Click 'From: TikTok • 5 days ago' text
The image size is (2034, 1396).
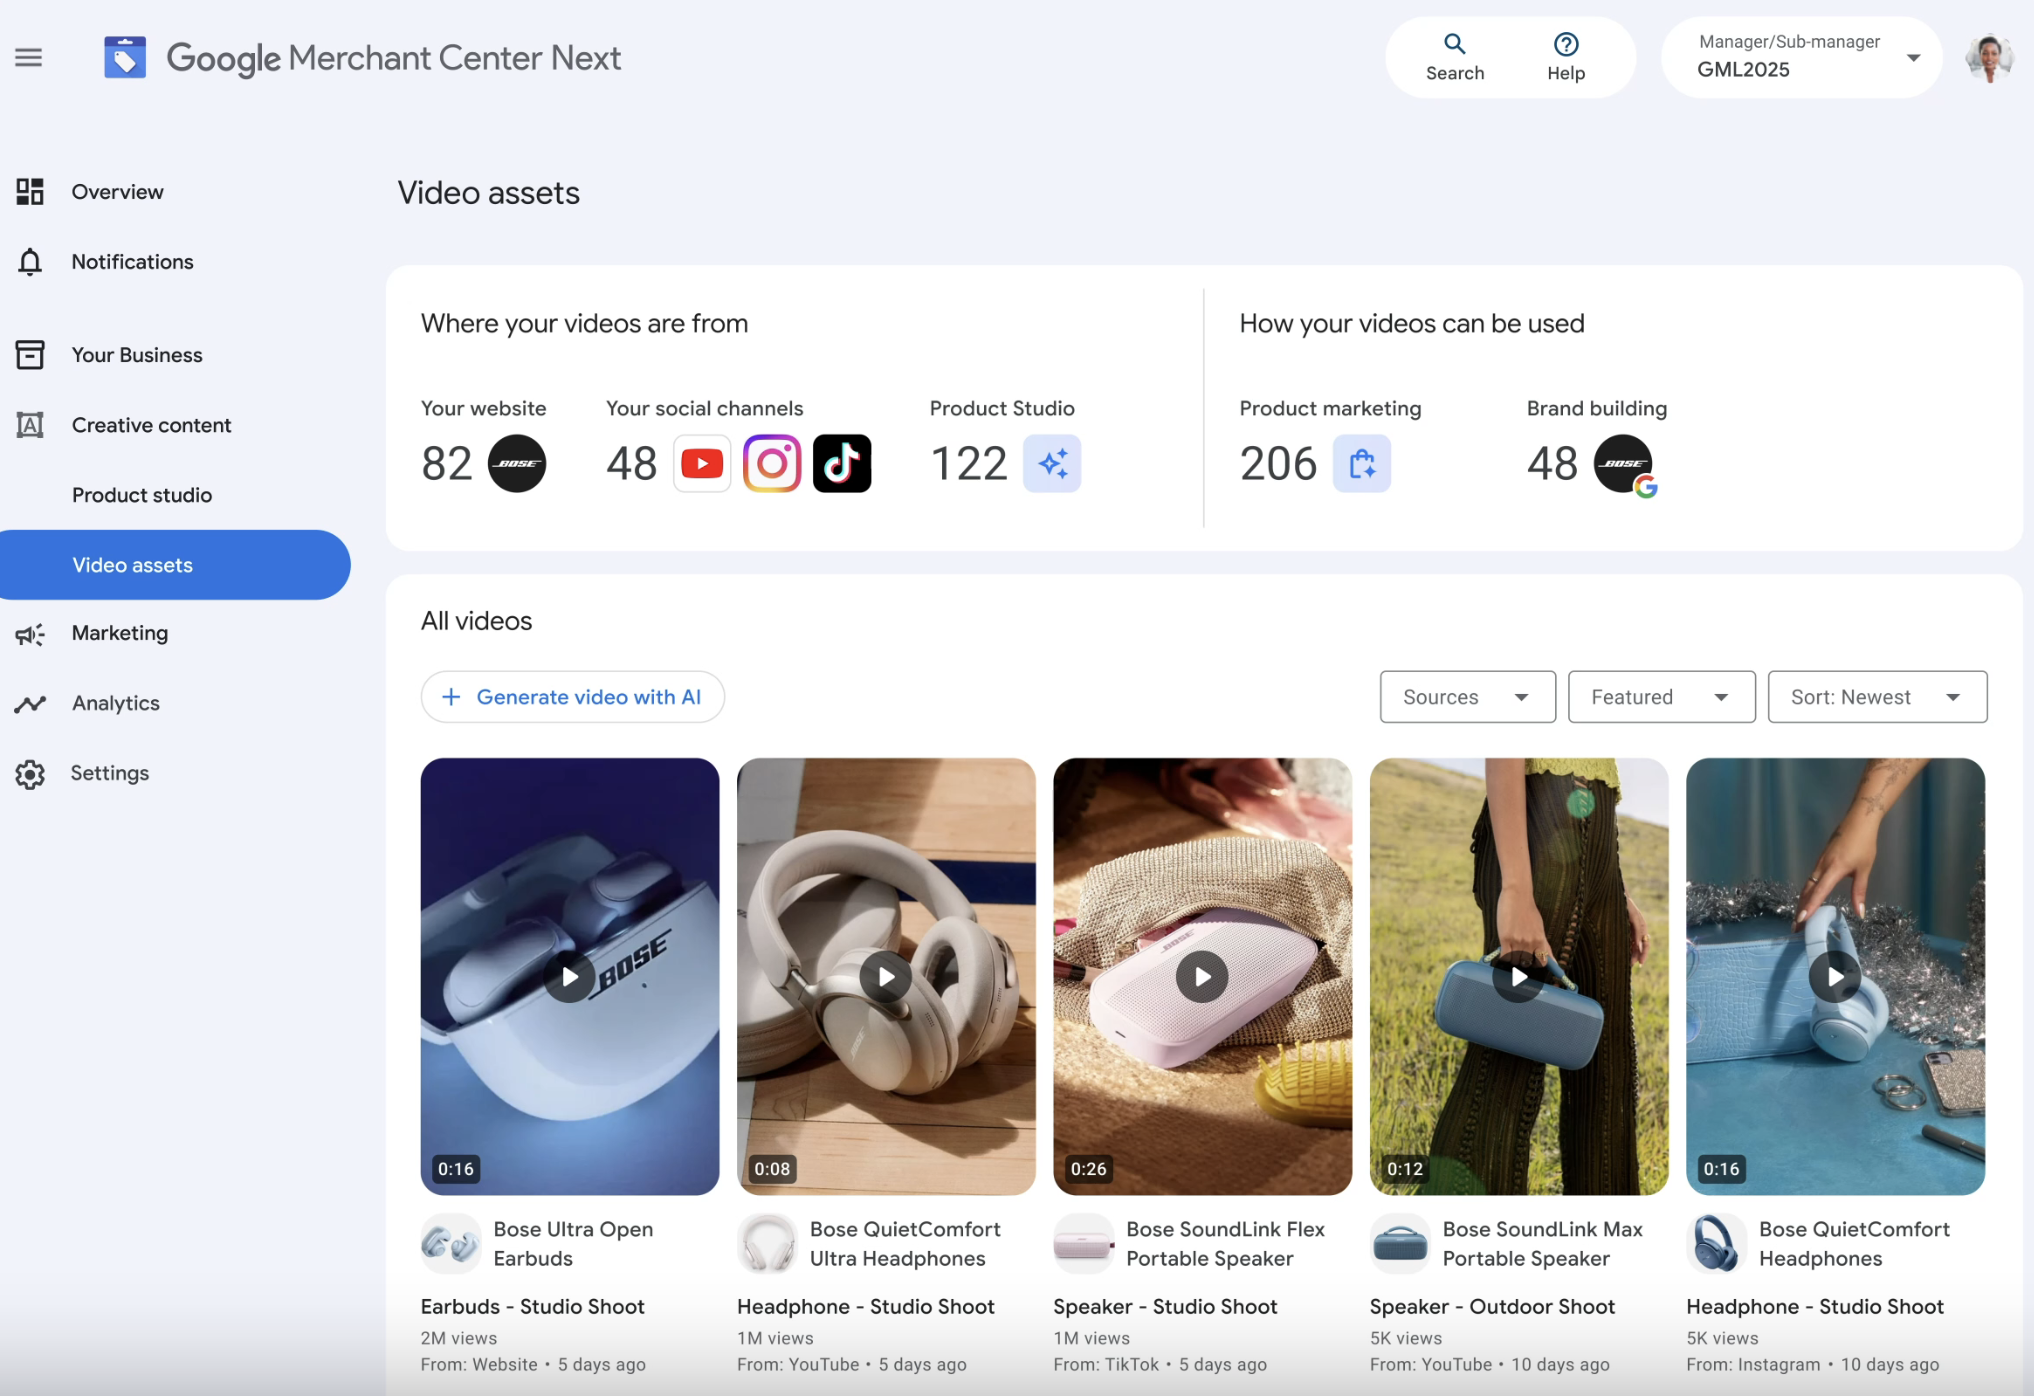(x=1160, y=1364)
